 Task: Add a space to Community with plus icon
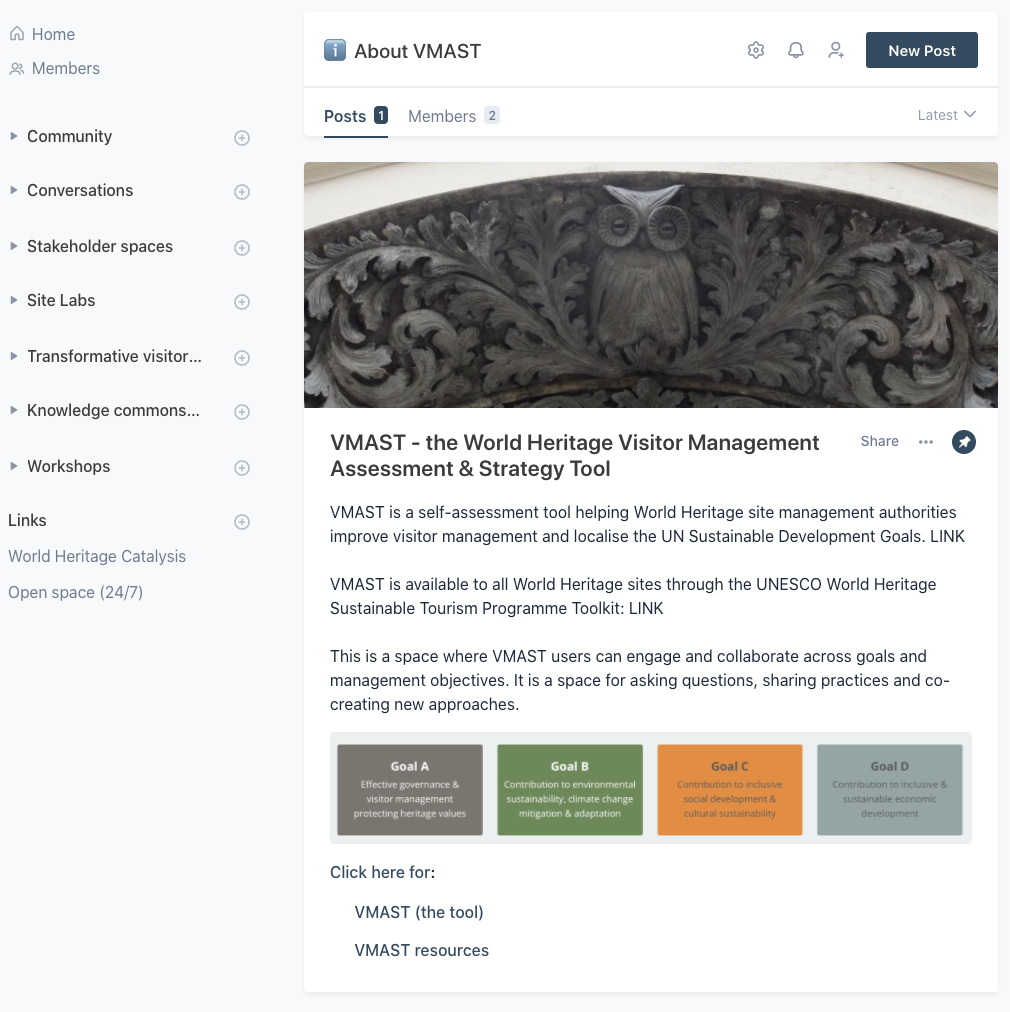(x=242, y=138)
